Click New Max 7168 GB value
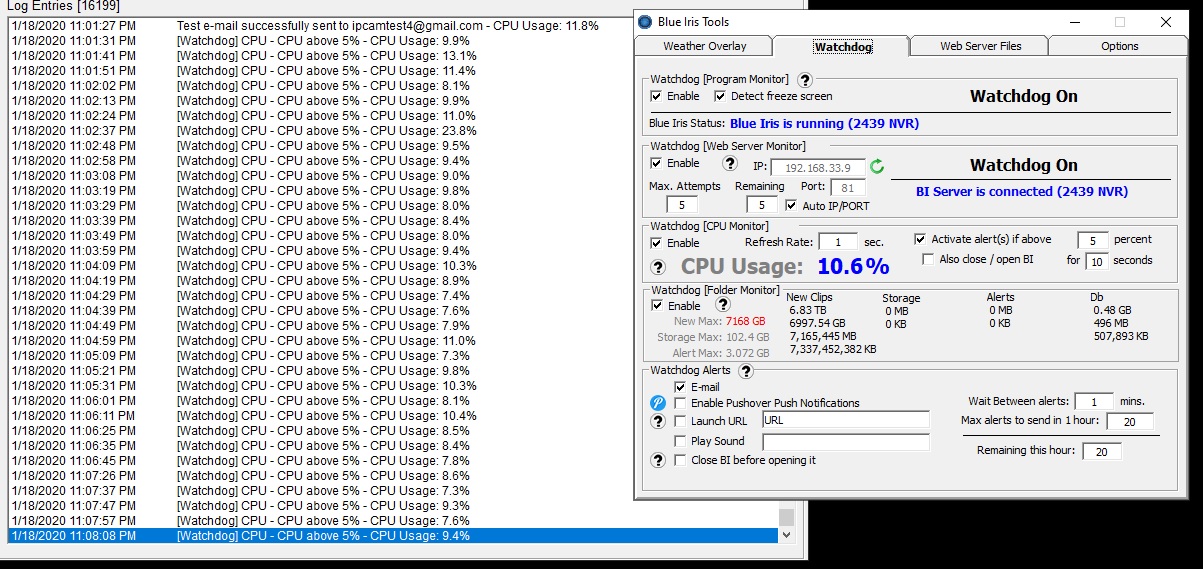 [745, 321]
